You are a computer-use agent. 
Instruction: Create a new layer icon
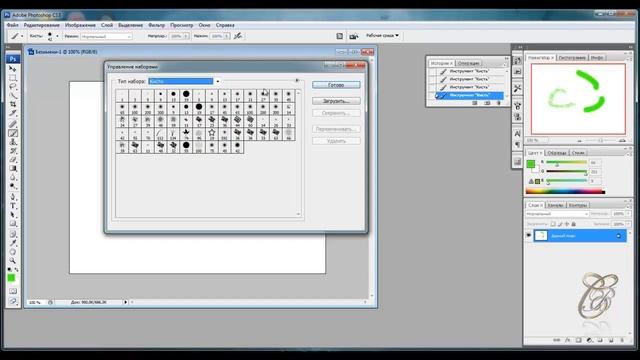611,340
